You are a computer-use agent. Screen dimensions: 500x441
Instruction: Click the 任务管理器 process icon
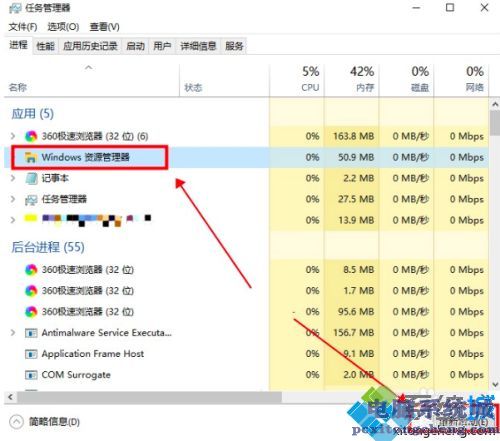point(31,199)
